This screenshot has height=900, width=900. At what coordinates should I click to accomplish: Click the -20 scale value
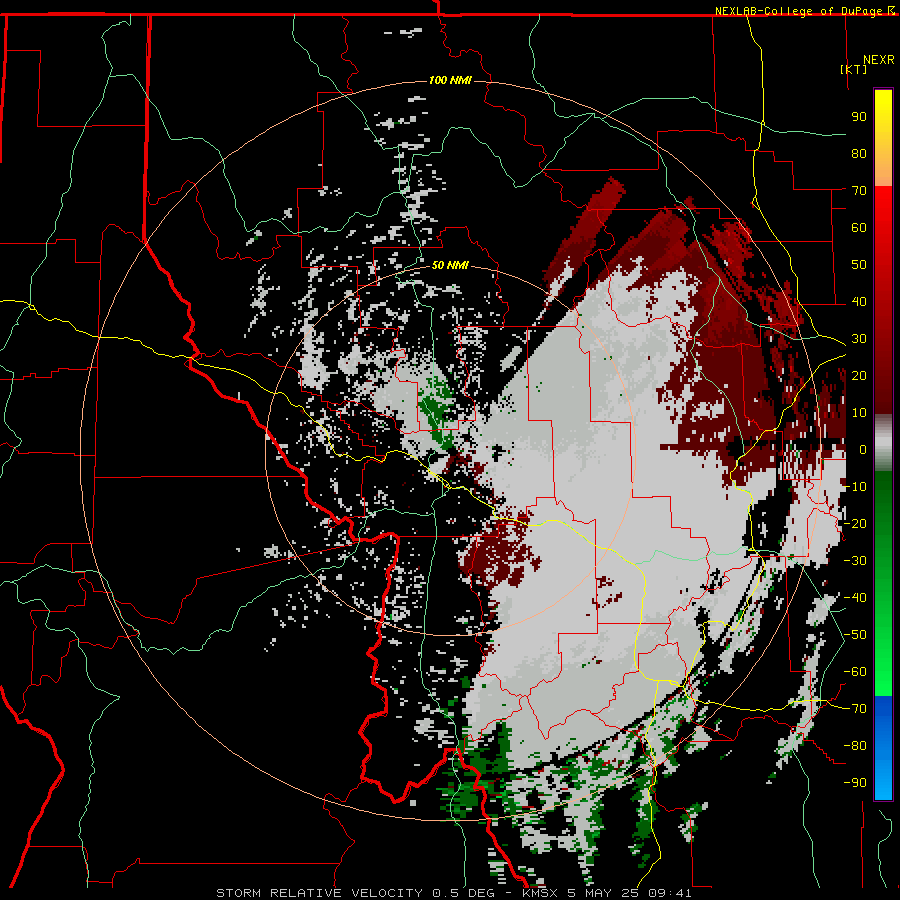click(x=855, y=524)
